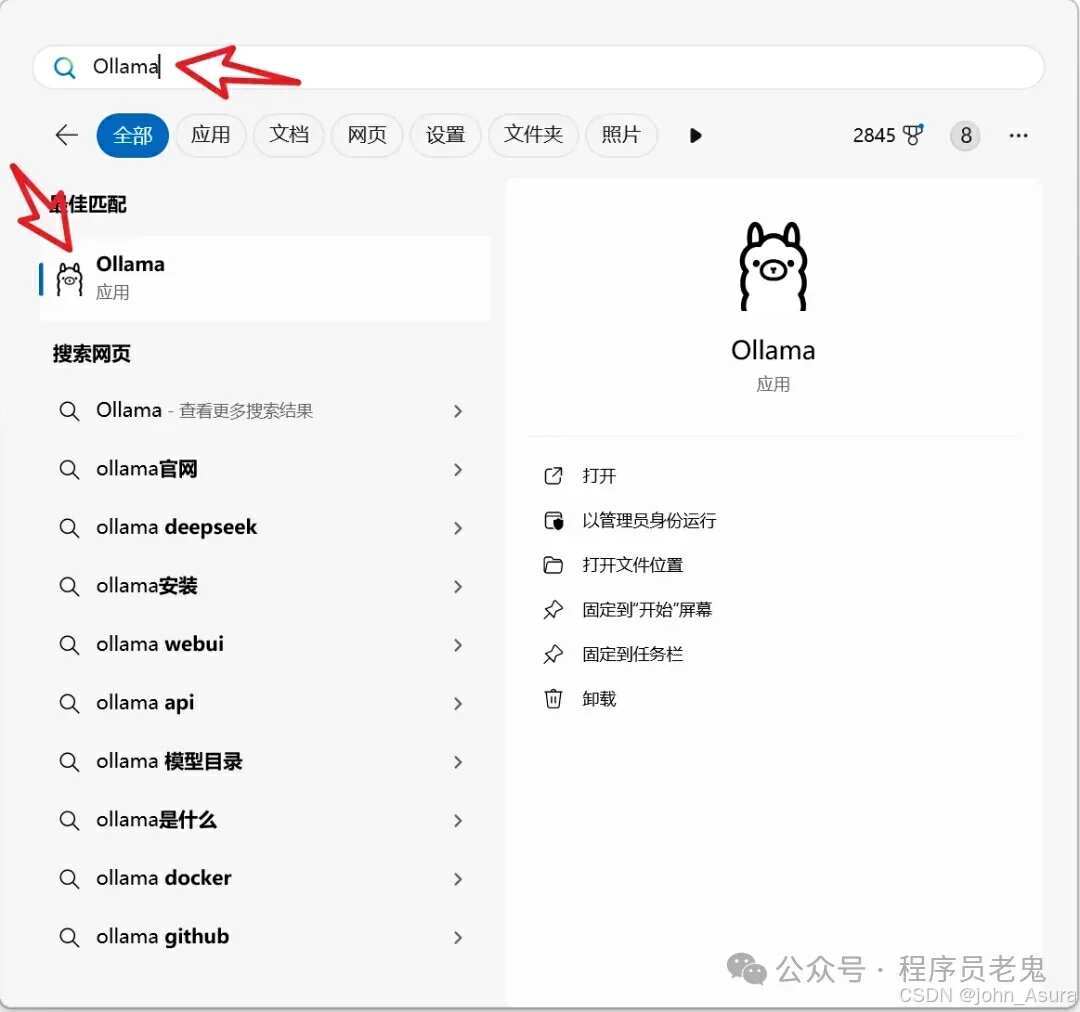The image size is (1080, 1012).
Task: Select the 全部 filter tab
Action: [133, 135]
